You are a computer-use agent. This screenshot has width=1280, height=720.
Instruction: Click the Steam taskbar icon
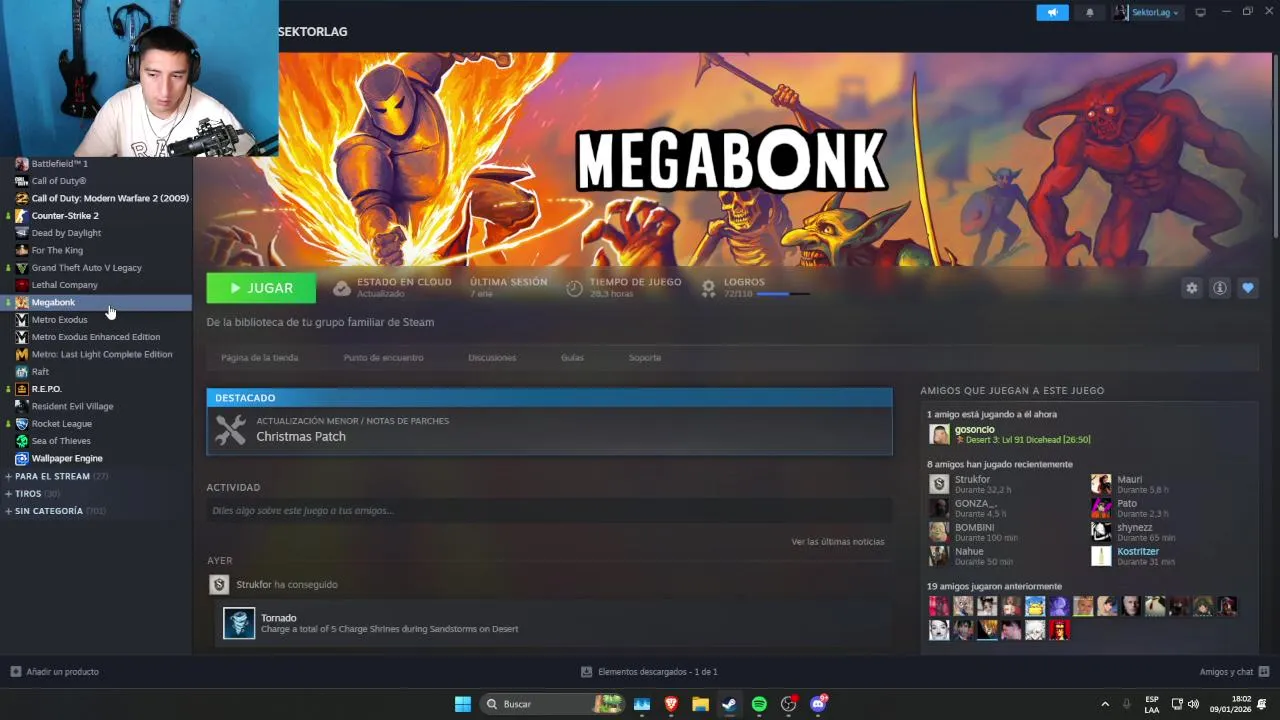[x=730, y=704]
